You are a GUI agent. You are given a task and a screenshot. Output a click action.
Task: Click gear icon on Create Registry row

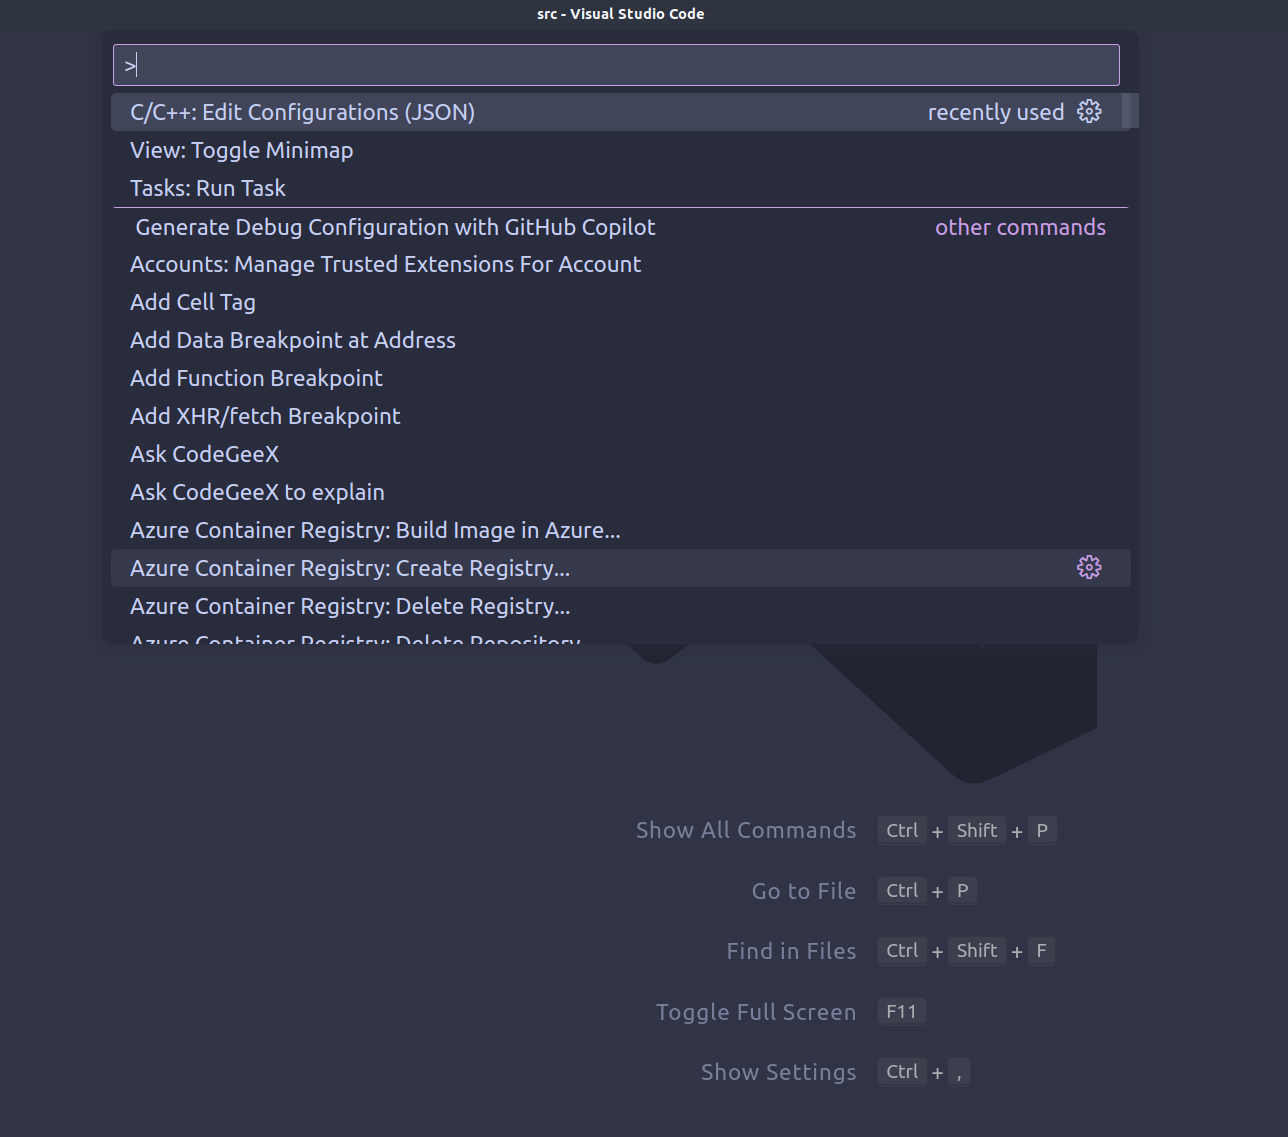click(x=1089, y=568)
